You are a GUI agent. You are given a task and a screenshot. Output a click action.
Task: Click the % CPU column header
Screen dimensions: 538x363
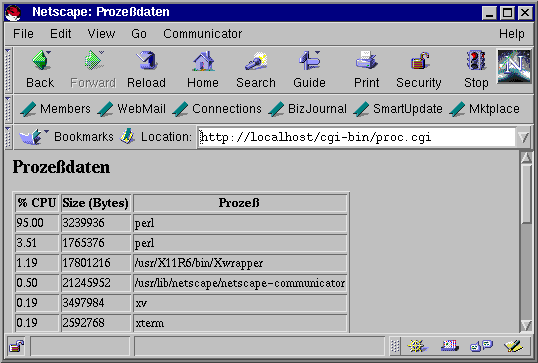click(37, 203)
